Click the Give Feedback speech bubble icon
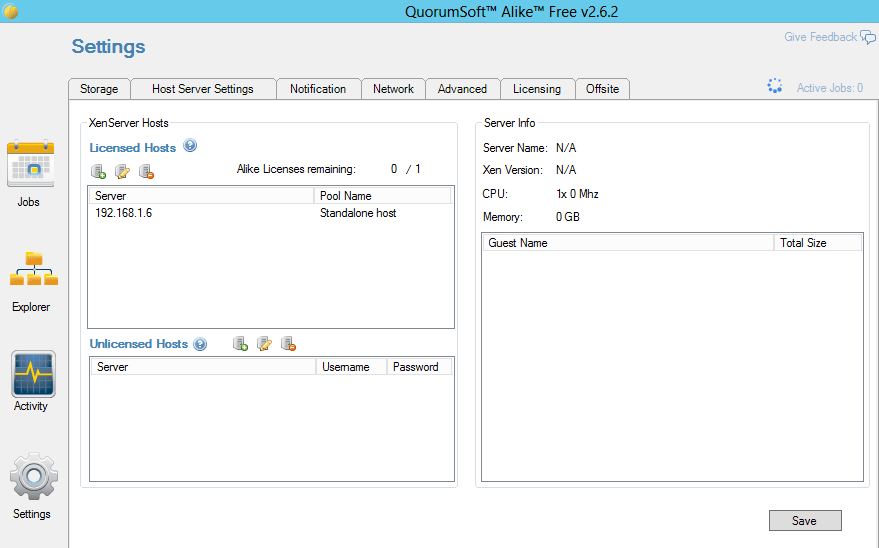This screenshot has width=879, height=548. [868, 38]
